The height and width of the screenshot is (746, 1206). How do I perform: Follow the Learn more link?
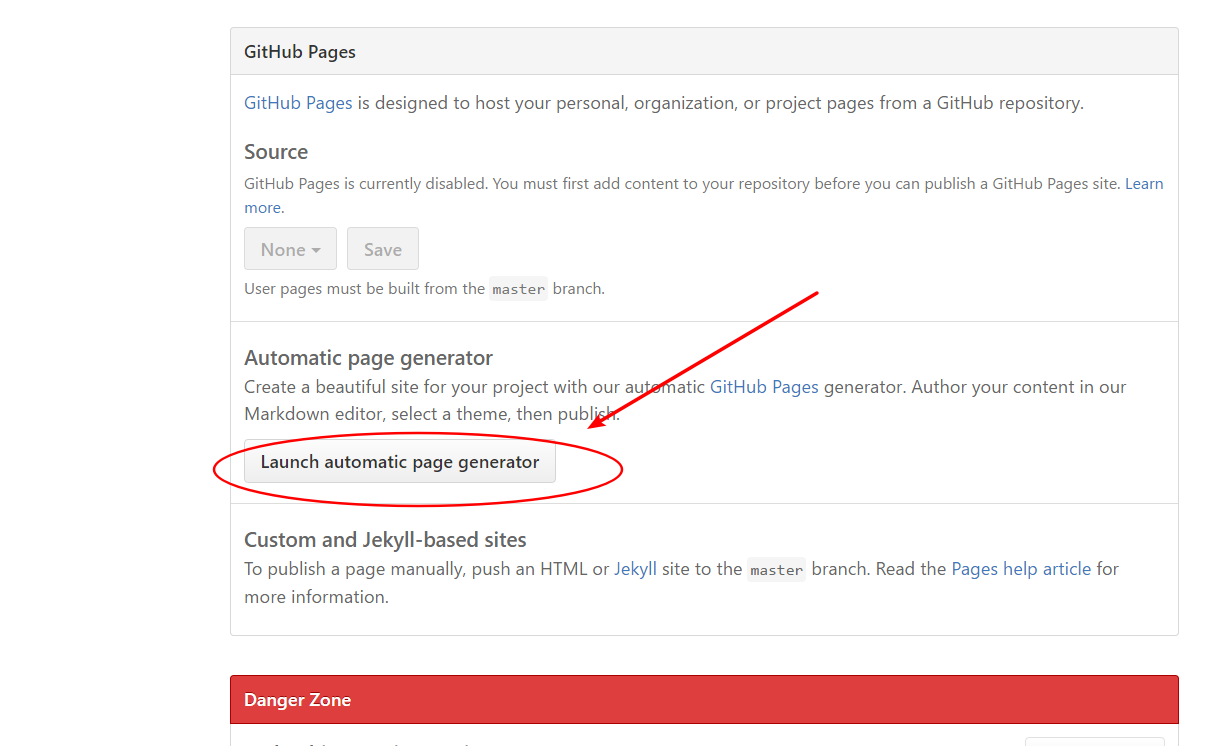pyautogui.click(x=1144, y=184)
